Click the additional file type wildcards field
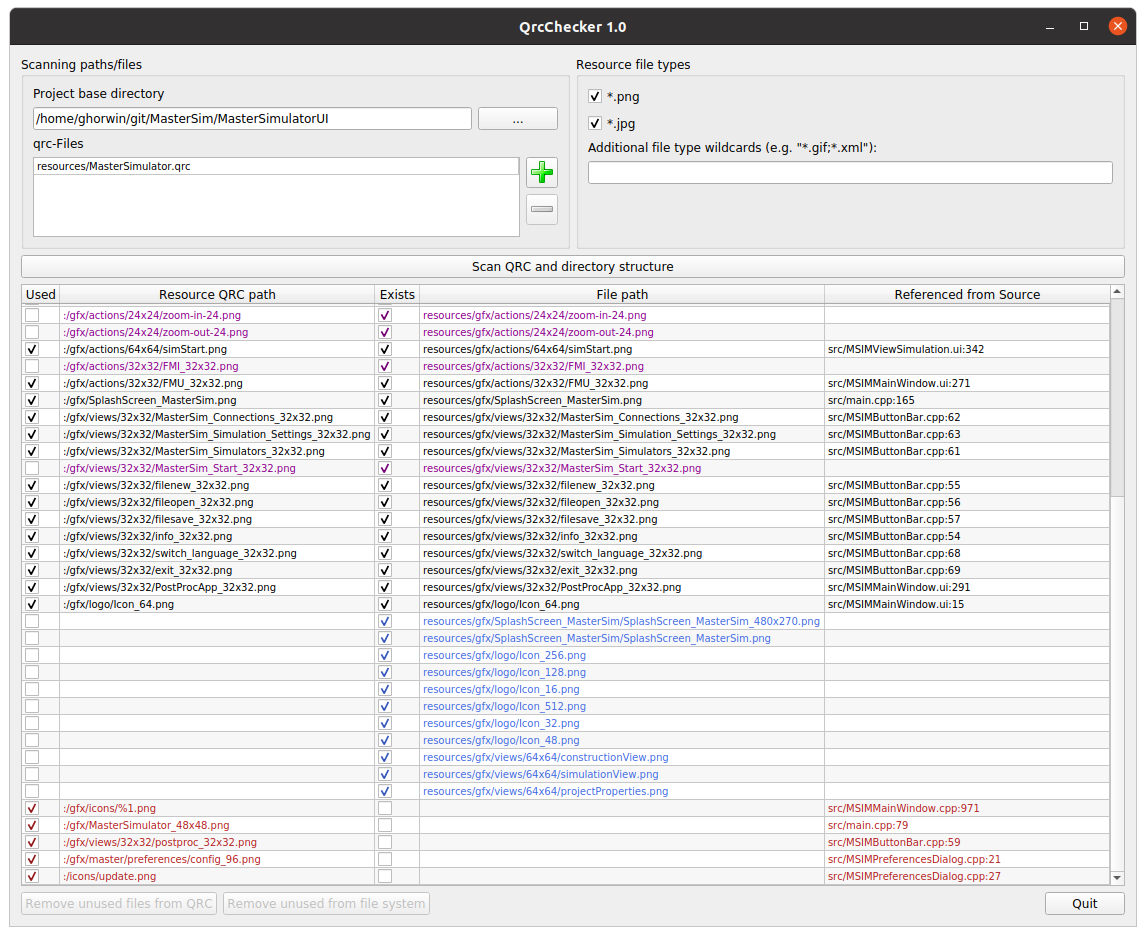Viewport: 1146px width, 936px height. (849, 173)
